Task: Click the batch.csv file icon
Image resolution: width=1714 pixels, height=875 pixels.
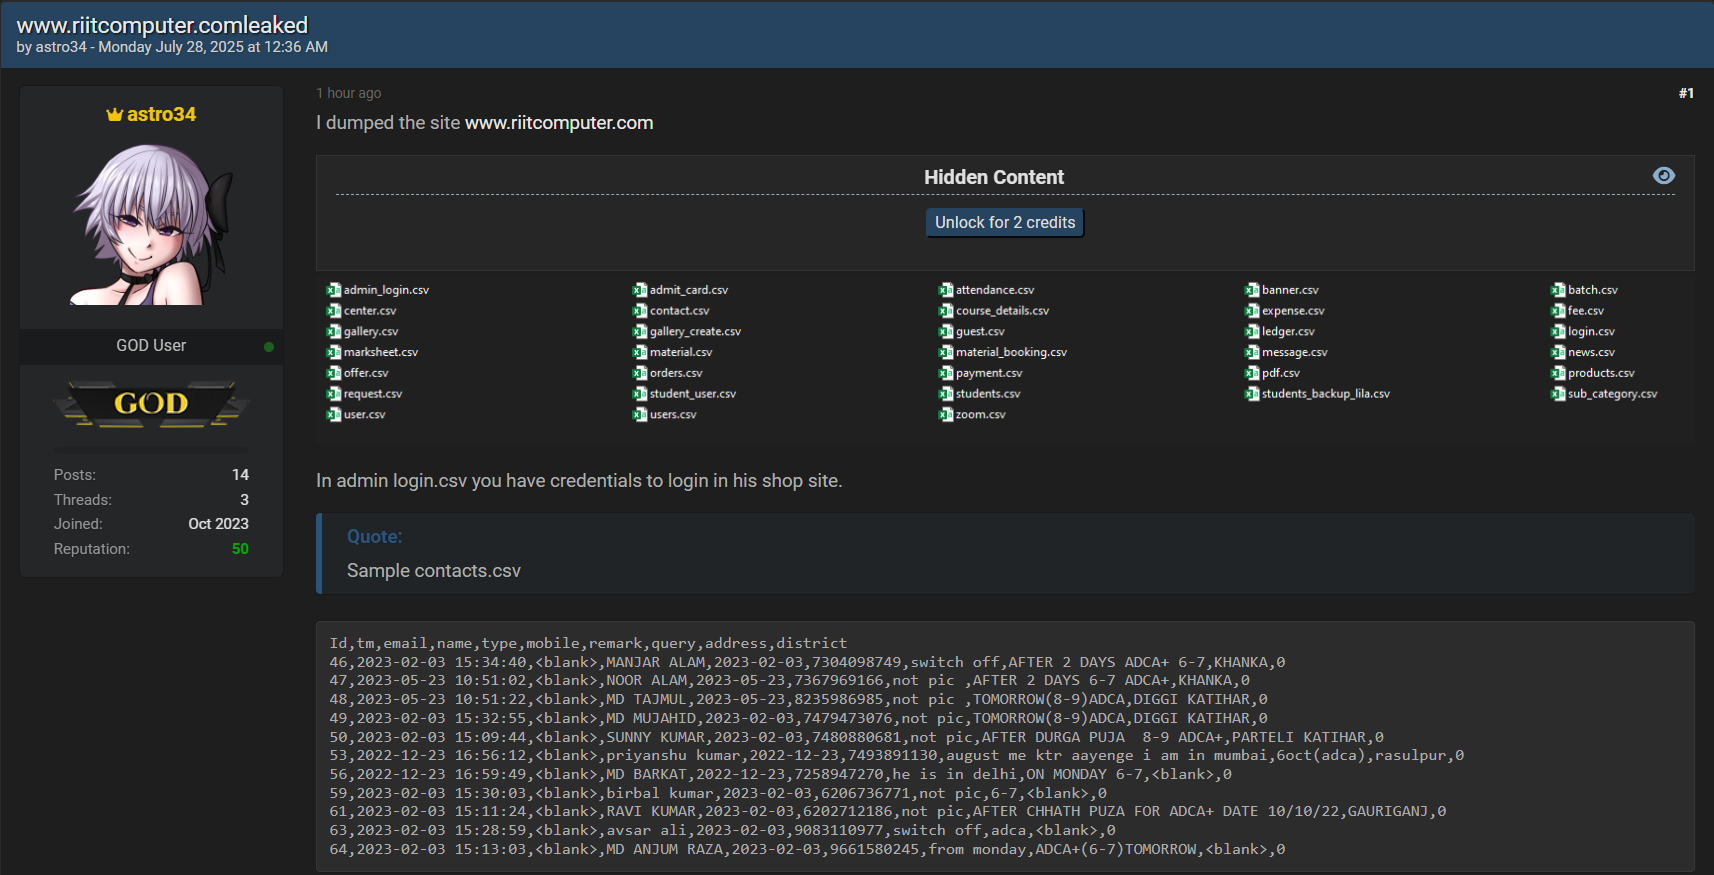Action: [x=1558, y=290]
